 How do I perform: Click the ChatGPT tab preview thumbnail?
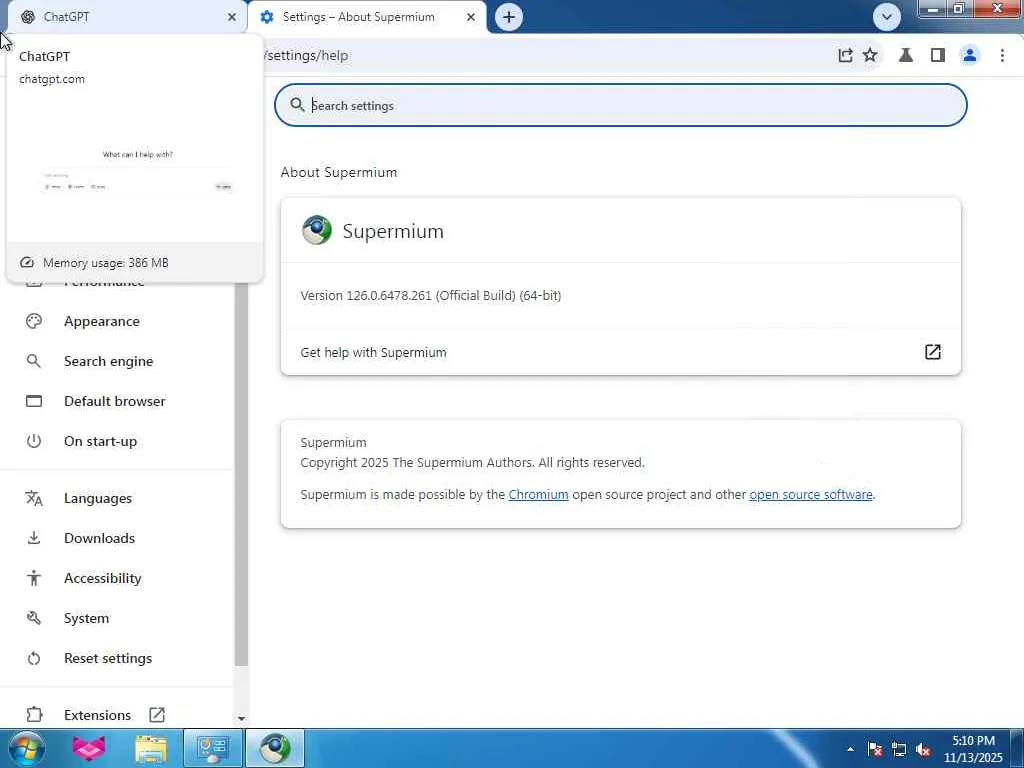(135, 171)
